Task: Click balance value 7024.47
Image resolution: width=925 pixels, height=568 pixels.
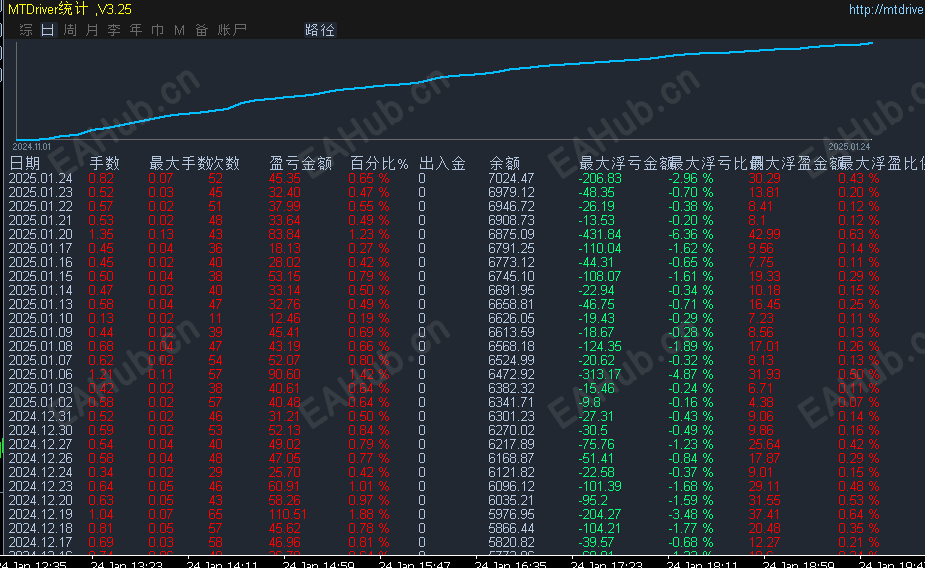Action: [511, 178]
